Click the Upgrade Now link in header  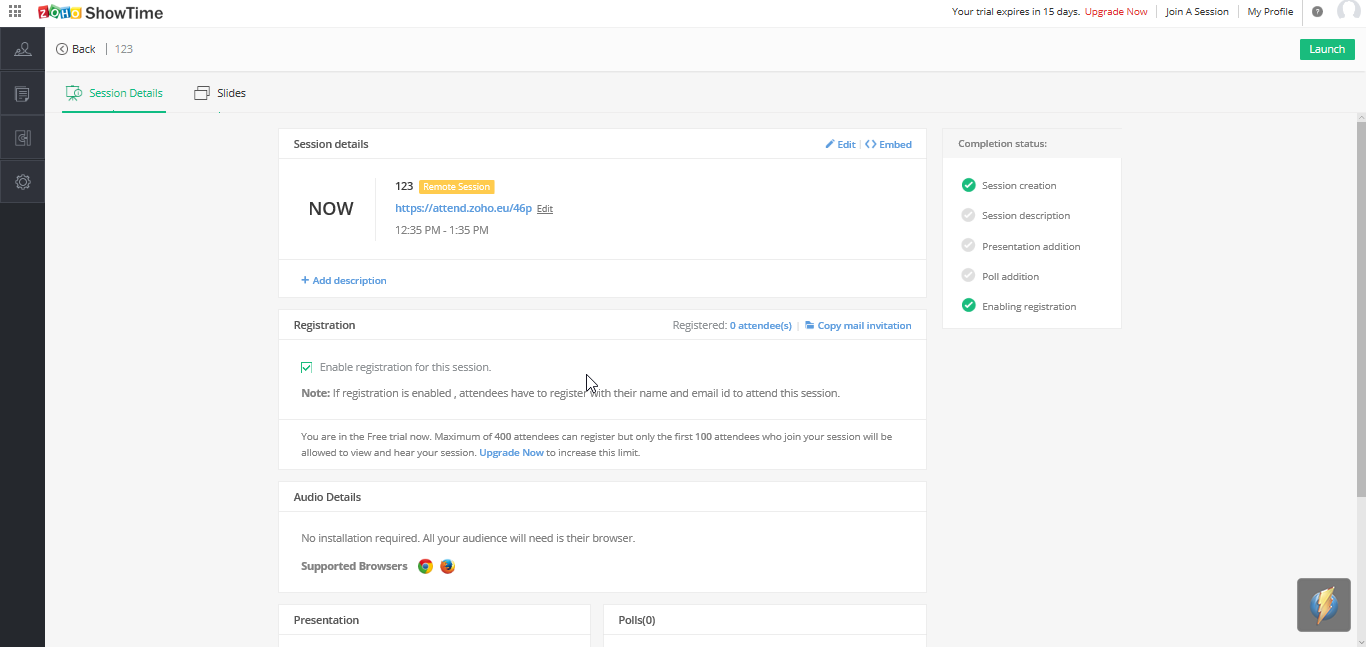1116,12
